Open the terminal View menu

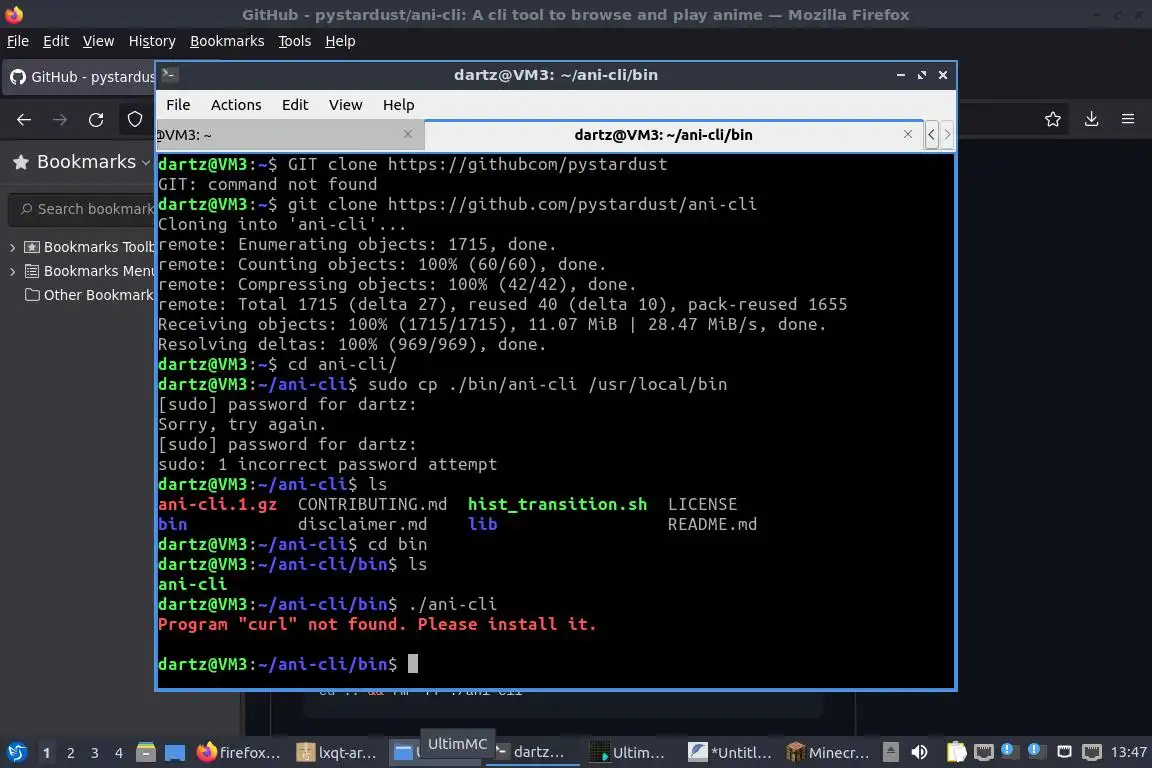pos(345,105)
